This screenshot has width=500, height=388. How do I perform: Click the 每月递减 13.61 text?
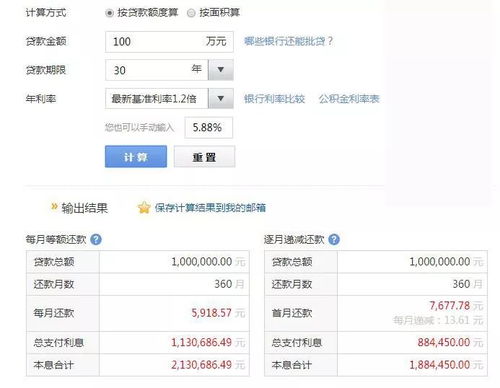click(x=438, y=320)
